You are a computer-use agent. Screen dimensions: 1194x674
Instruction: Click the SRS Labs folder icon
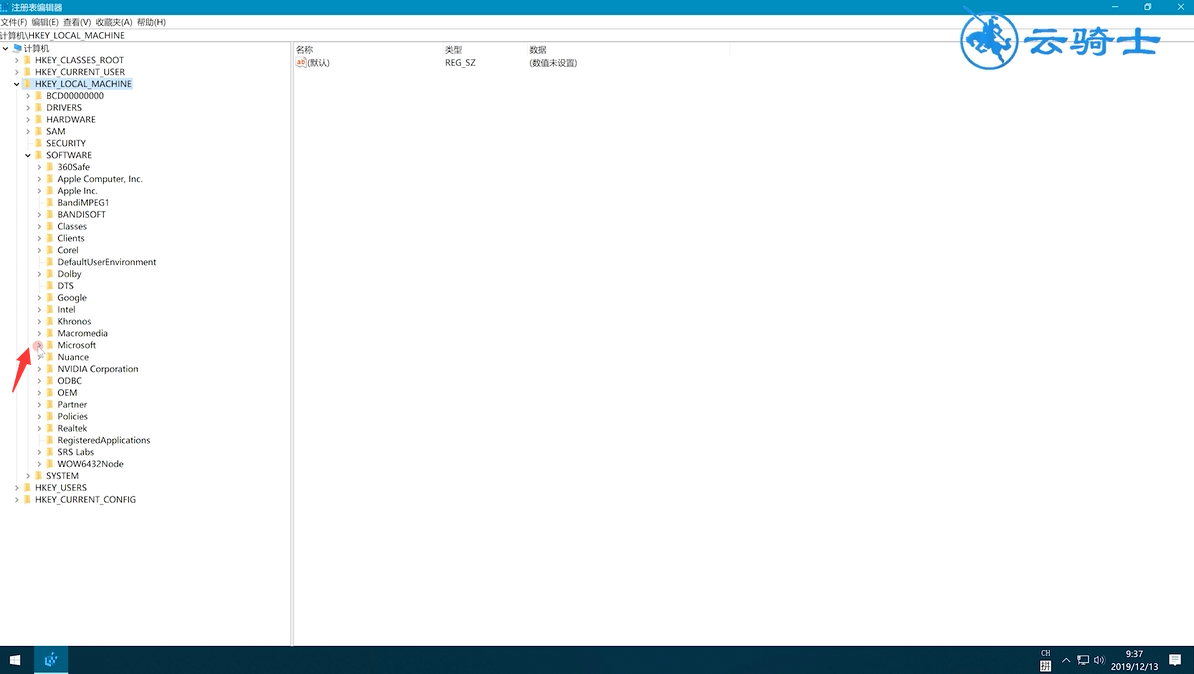point(50,452)
